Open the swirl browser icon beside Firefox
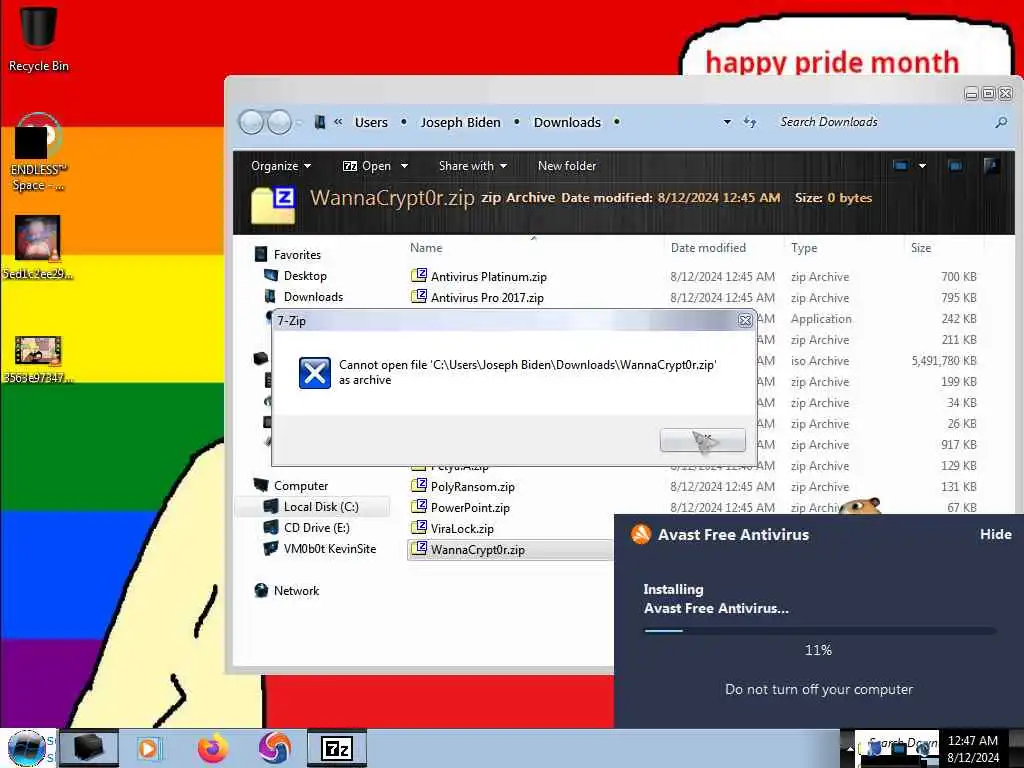Image resolution: width=1024 pixels, height=768 pixels. point(274,748)
